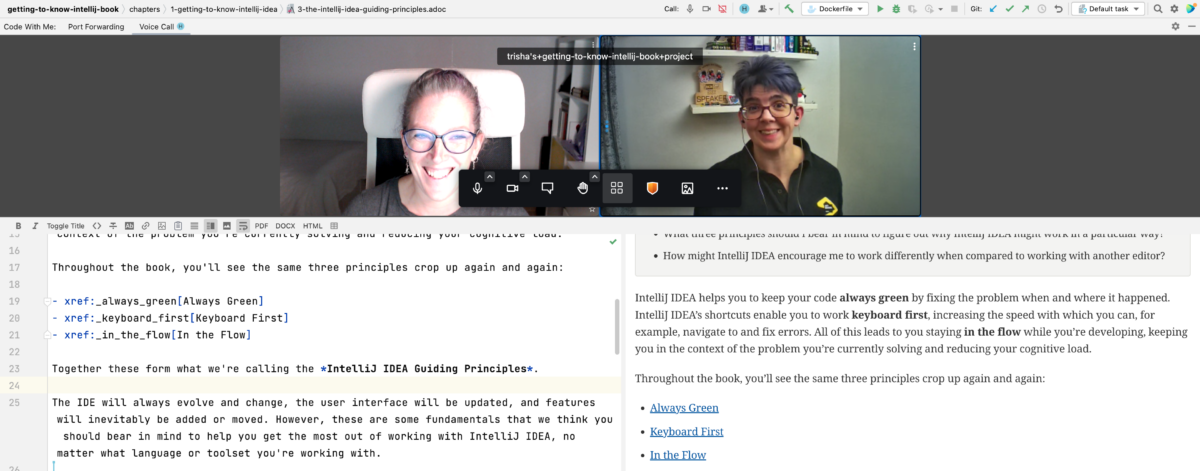Expand camera options chevron in call bar
The image size is (1200, 471).
pos(525,177)
